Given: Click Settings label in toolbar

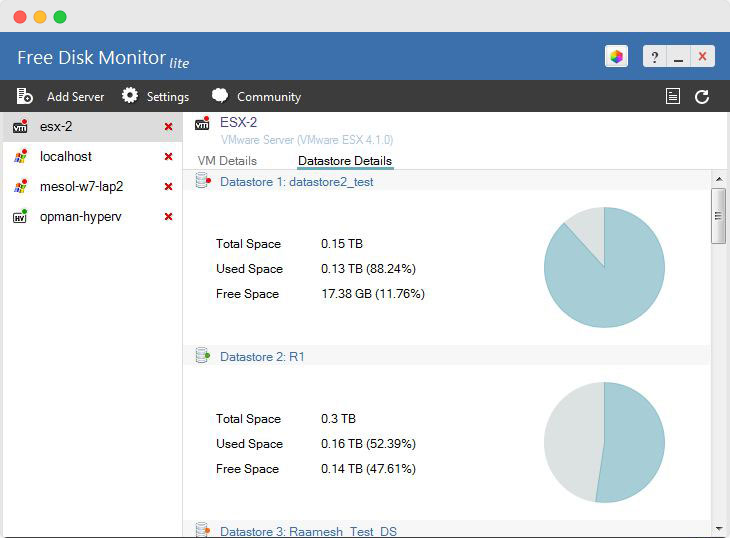Looking at the screenshot, I should point(168,97).
